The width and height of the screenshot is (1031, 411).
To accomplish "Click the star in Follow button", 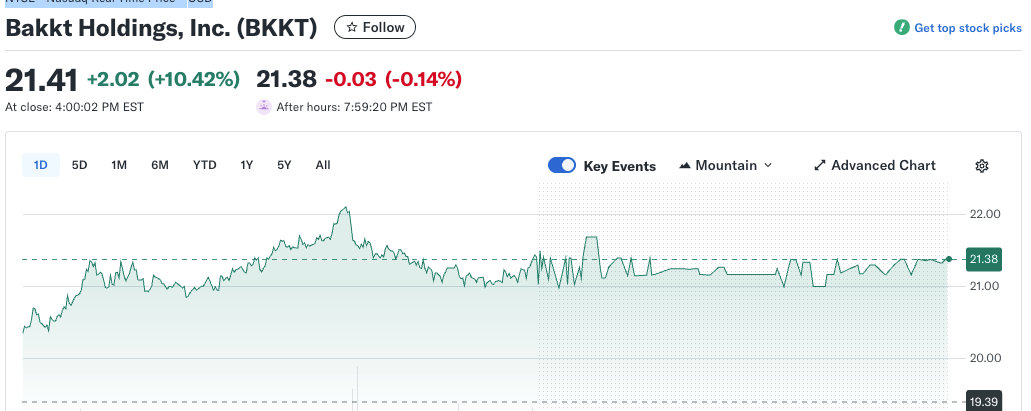I will (351, 28).
